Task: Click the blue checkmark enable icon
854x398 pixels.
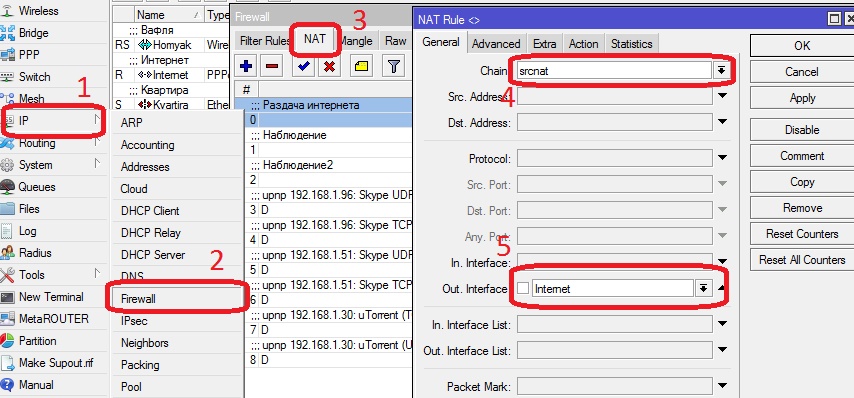Action: (303, 67)
